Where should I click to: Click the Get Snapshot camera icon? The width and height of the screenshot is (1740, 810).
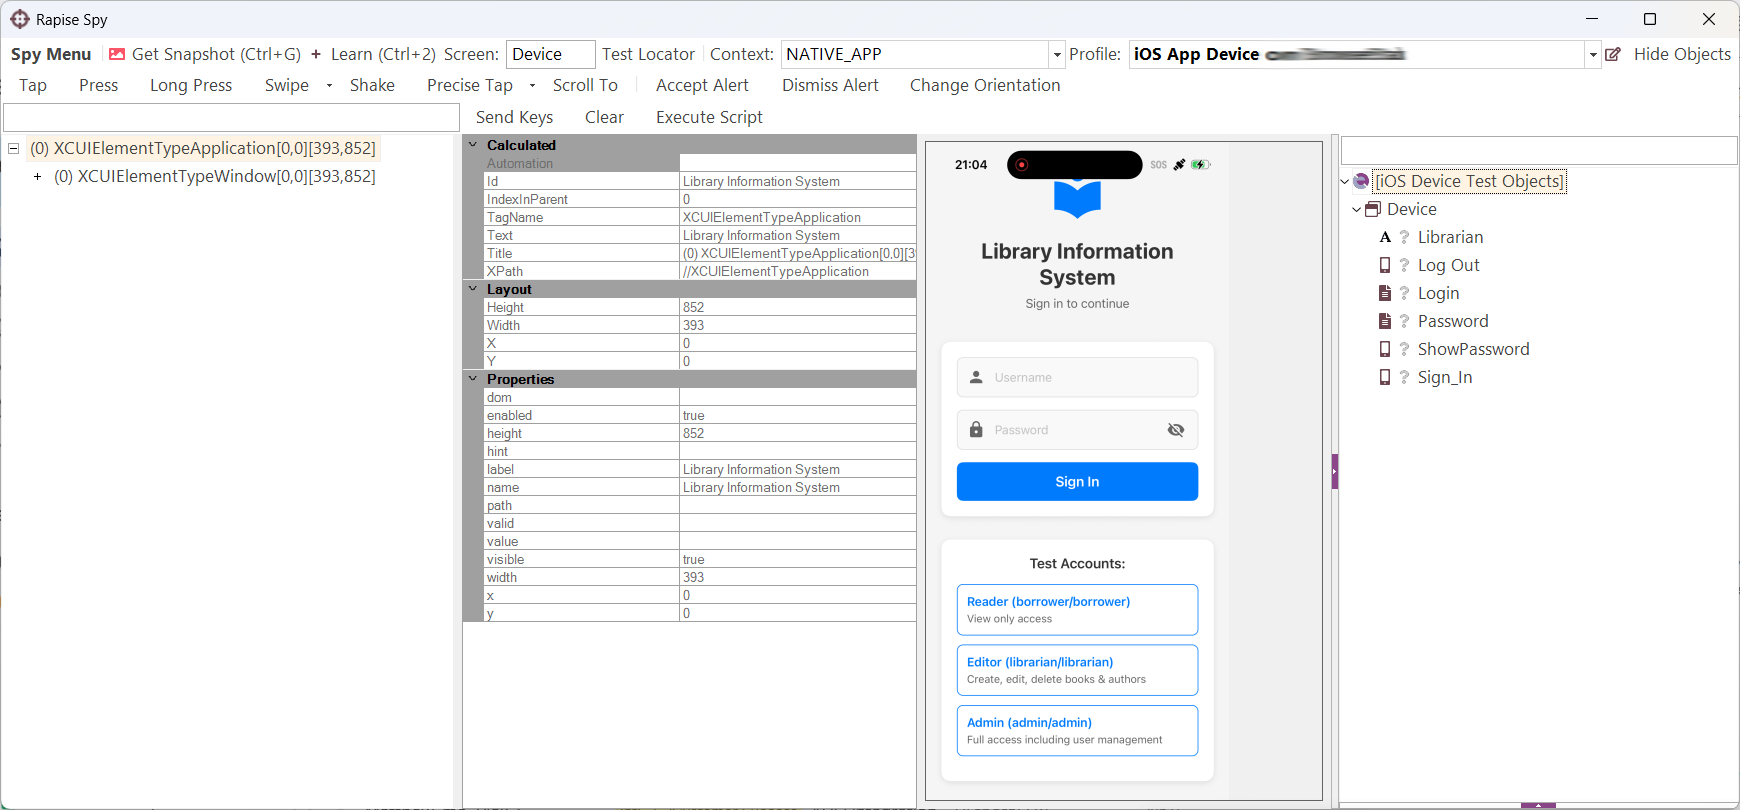click(117, 54)
